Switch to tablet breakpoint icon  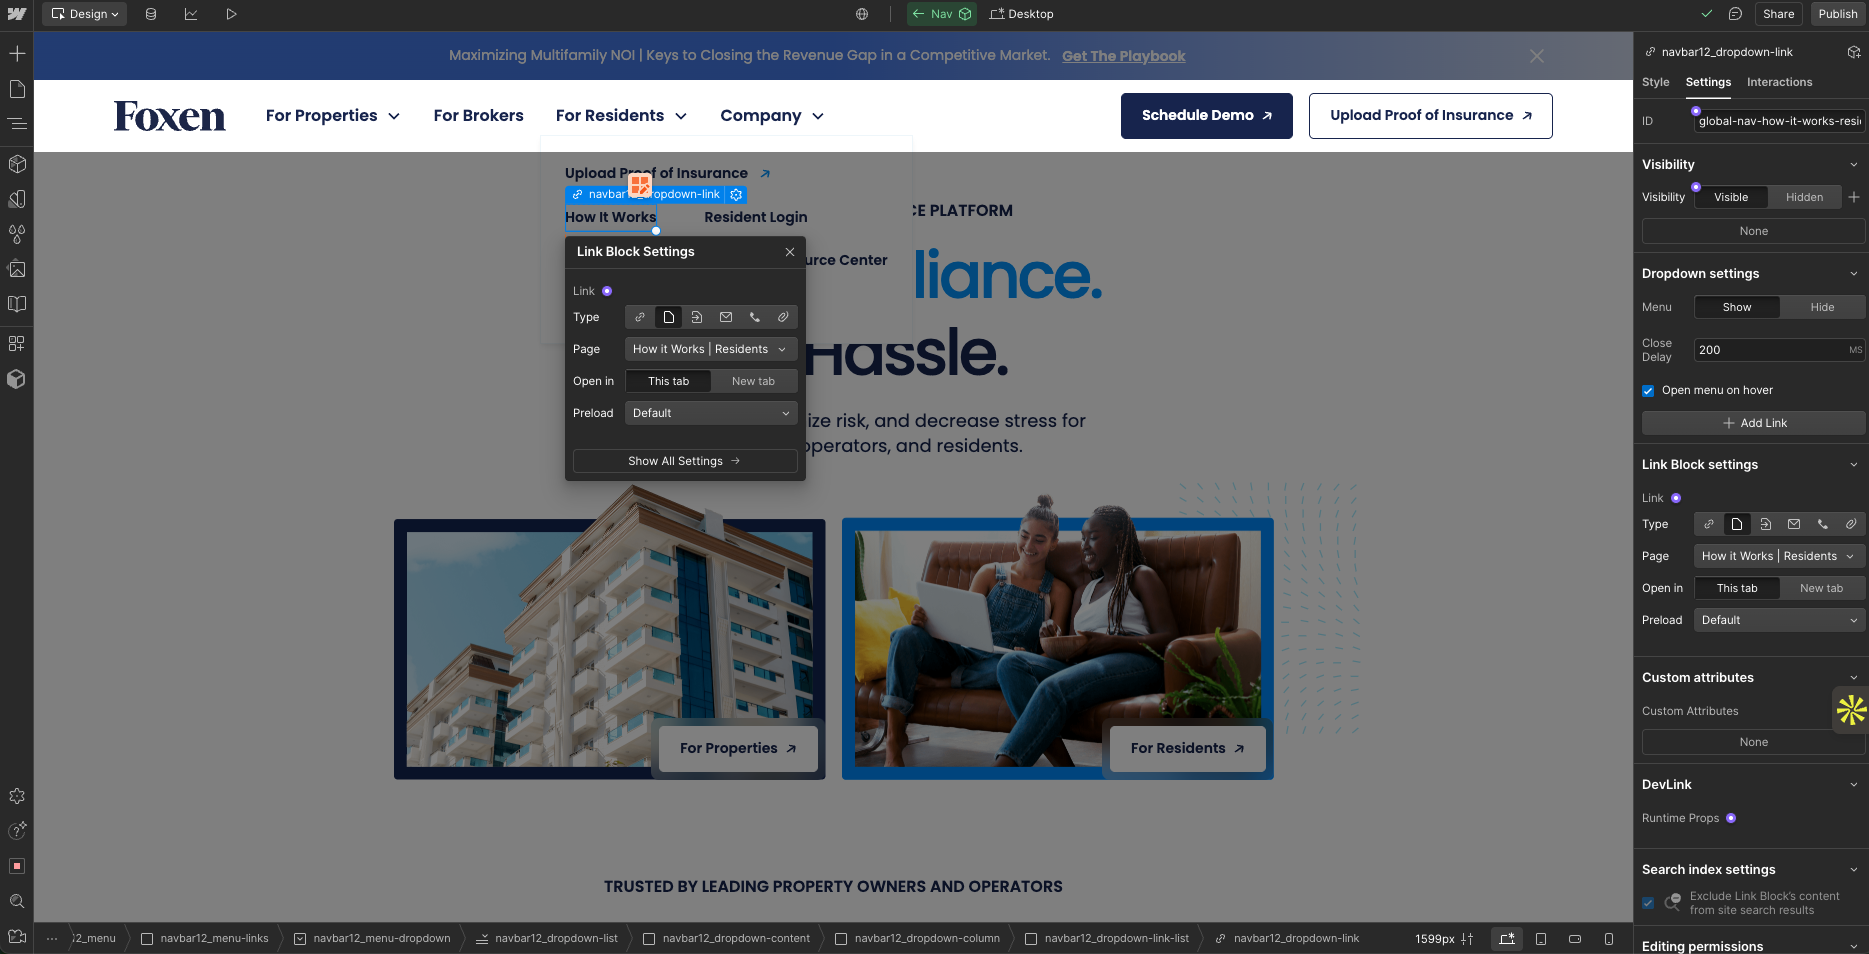tap(1541, 939)
